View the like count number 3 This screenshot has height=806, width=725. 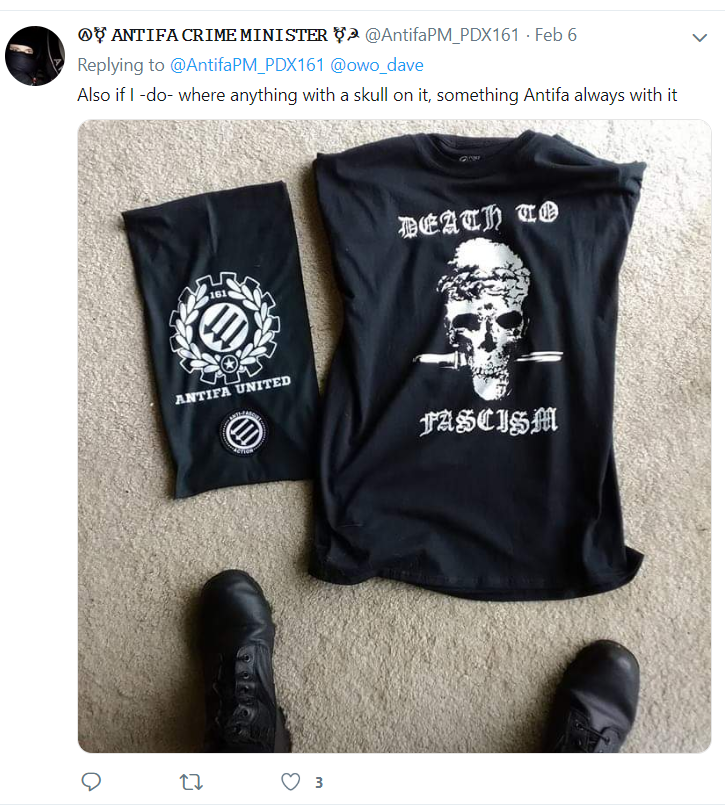coord(319,782)
